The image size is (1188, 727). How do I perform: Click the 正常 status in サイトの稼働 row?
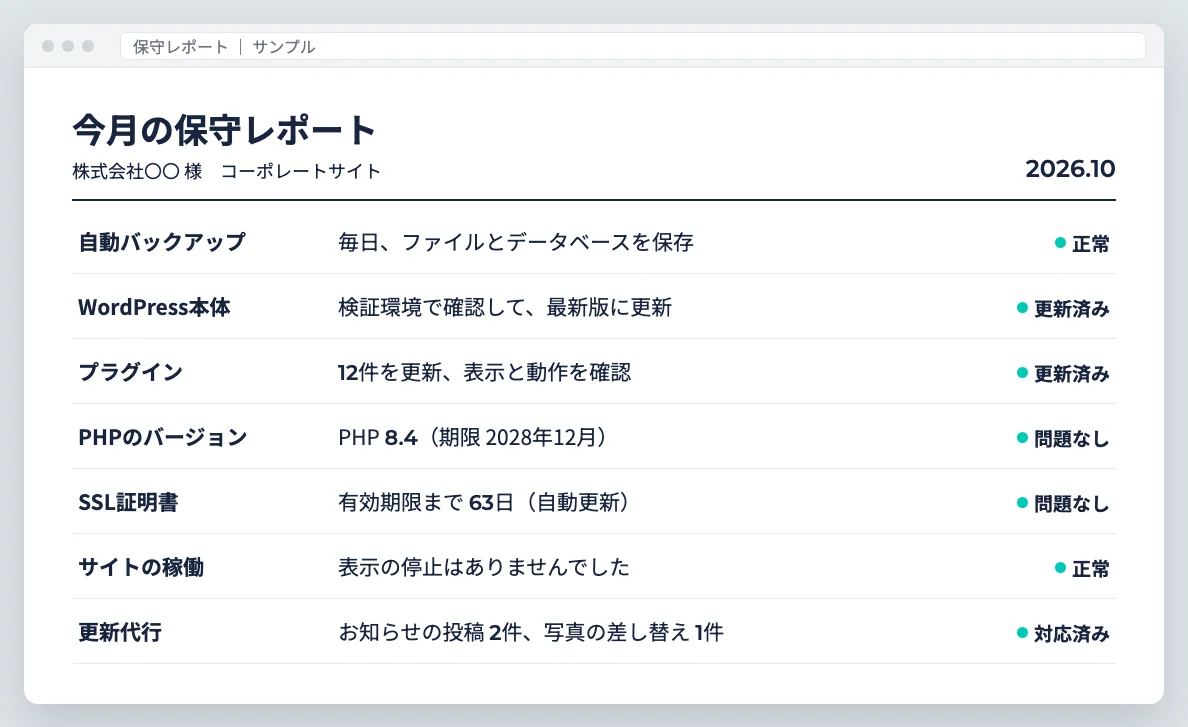[x=1090, y=568]
